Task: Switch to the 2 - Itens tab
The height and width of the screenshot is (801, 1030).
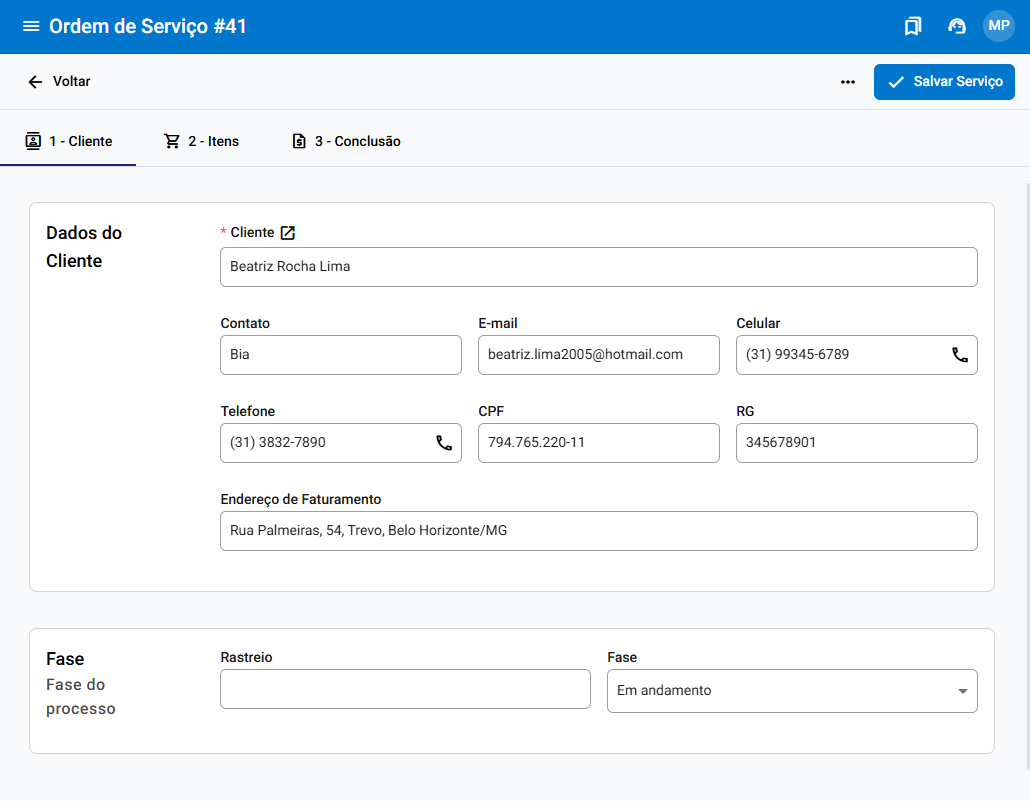Action: point(202,141)
